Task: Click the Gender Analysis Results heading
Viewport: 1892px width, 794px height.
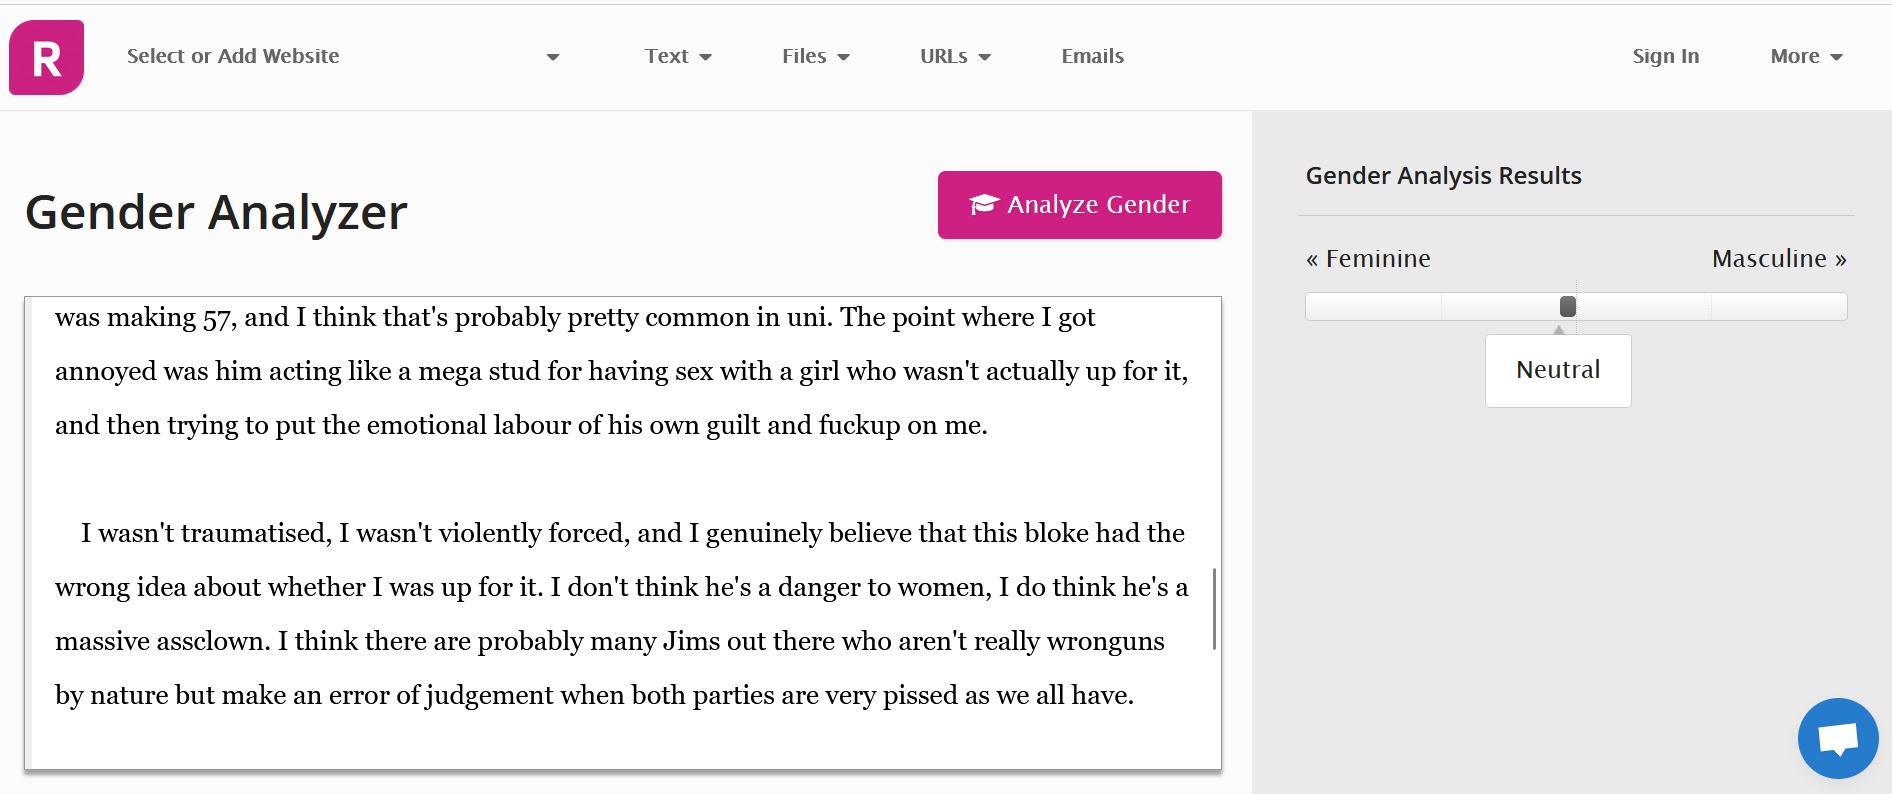Action: point(1443,176)
